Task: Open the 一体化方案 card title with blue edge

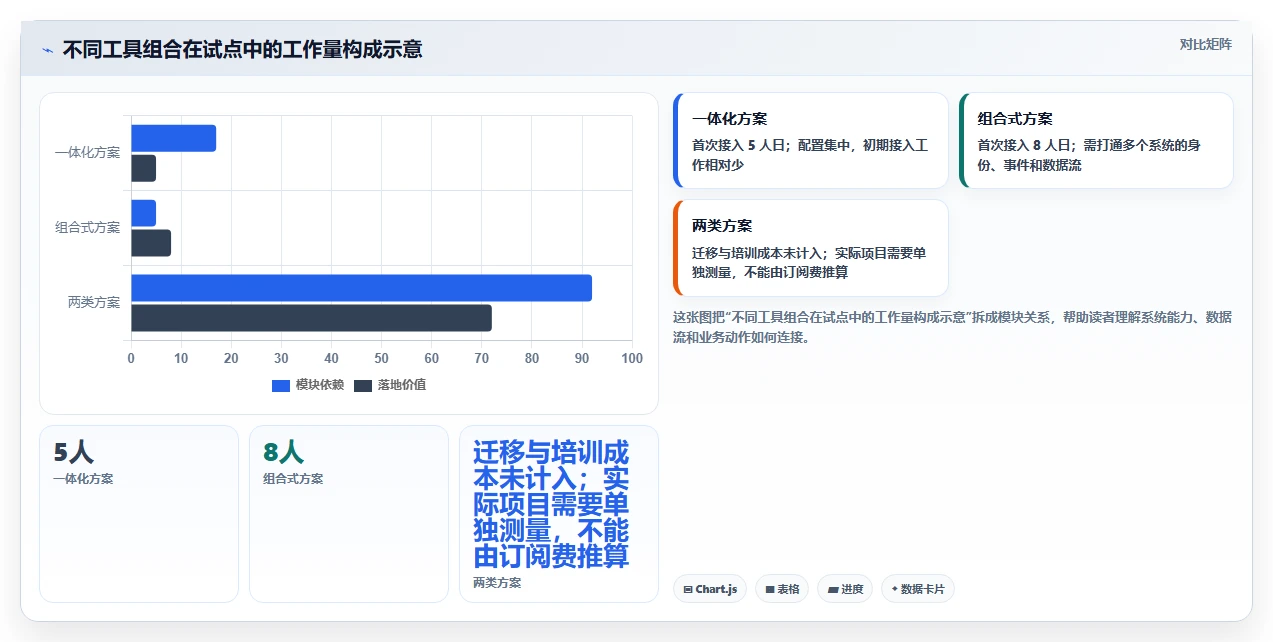Action: [x=729, y=119]
